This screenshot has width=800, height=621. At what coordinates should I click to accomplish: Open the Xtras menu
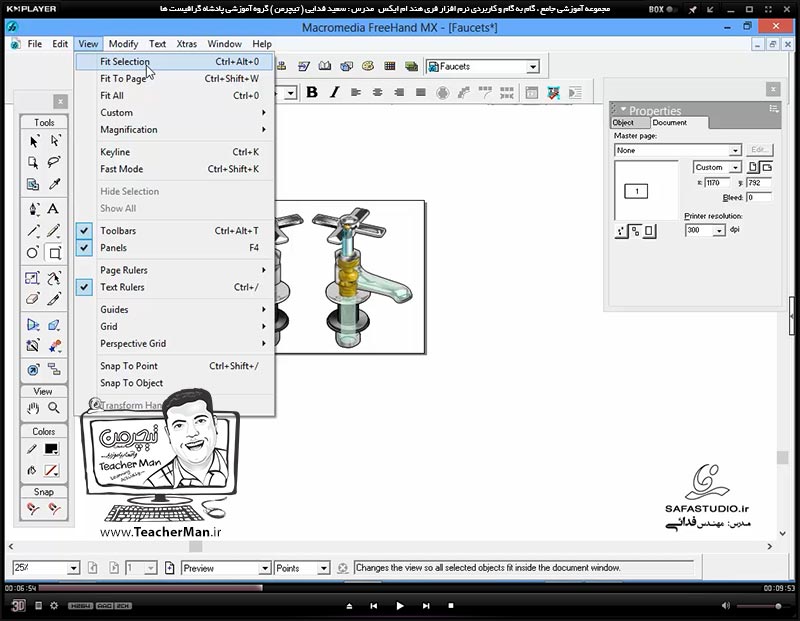pyautogui.click(x=186, y=44)
